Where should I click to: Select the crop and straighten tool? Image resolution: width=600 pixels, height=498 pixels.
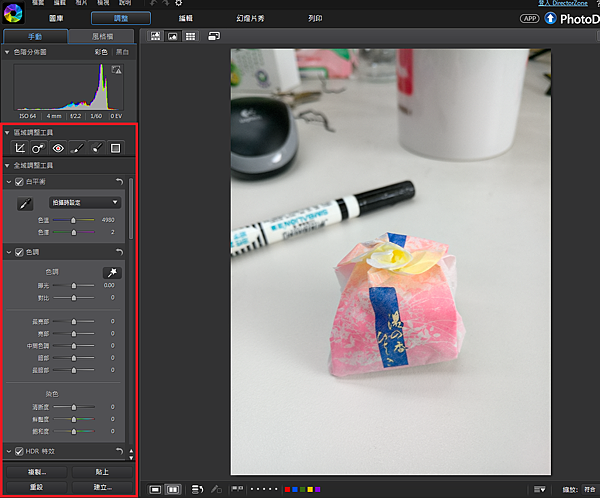(x=20, y=148)
